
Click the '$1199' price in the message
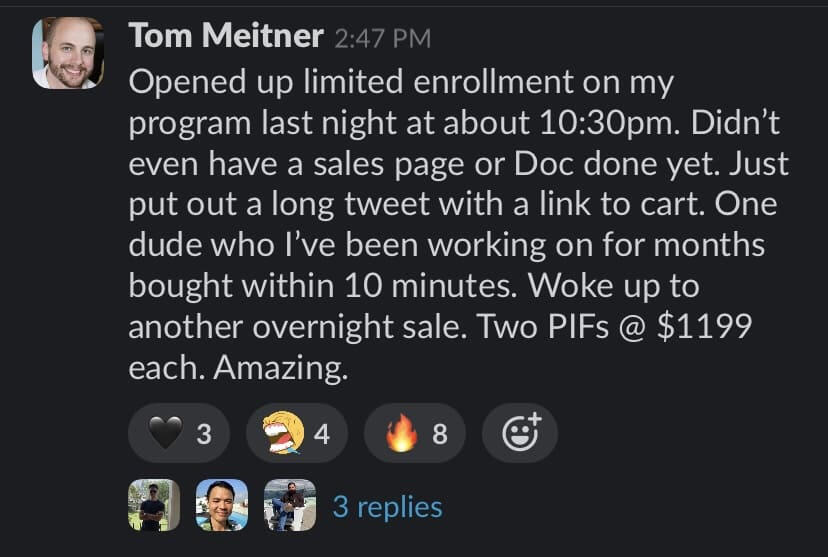pyautogui.click(x=704, y=327)
